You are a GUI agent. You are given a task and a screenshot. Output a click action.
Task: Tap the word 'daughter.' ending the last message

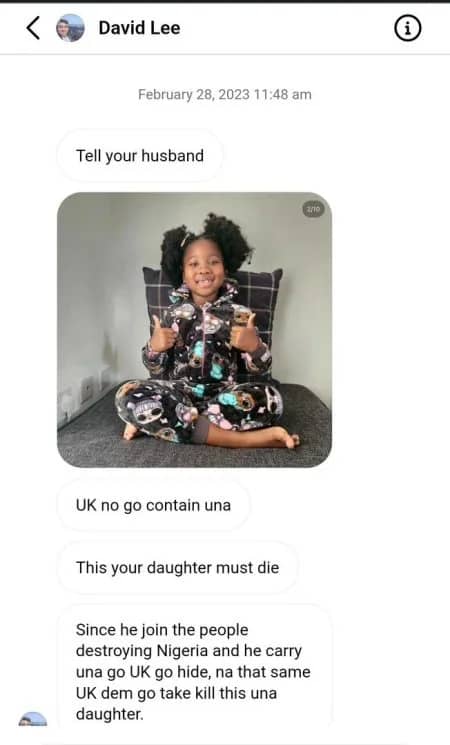(110, 714)
